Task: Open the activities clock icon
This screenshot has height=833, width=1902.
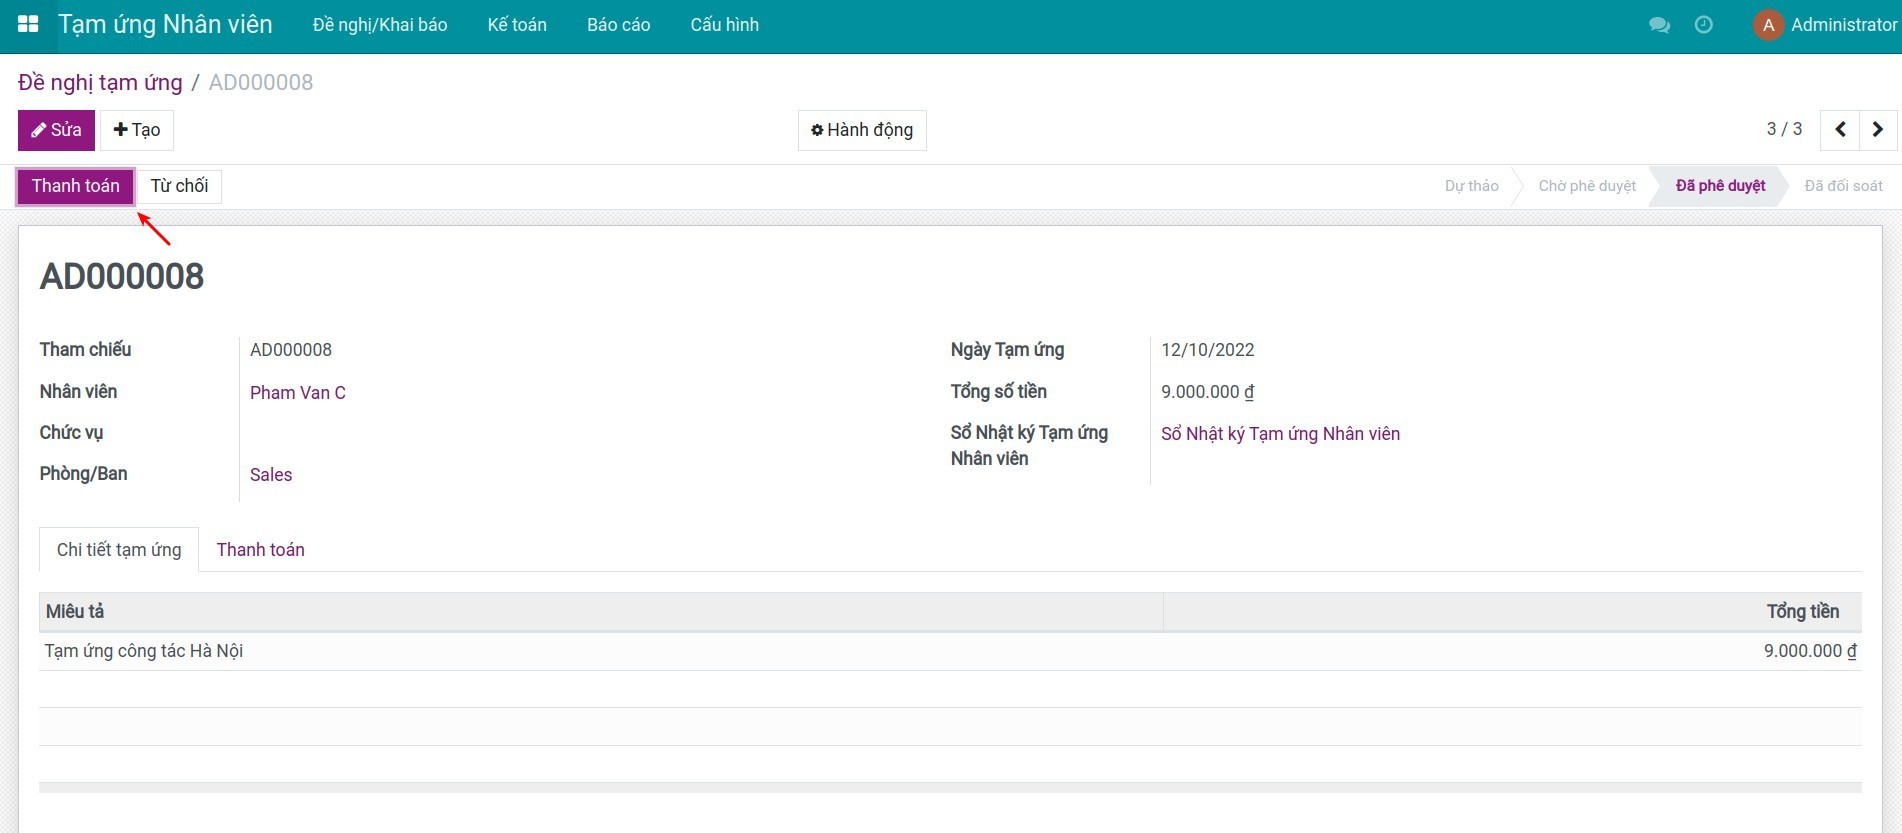Action: pyautogui.click(x=1704, y=25)
